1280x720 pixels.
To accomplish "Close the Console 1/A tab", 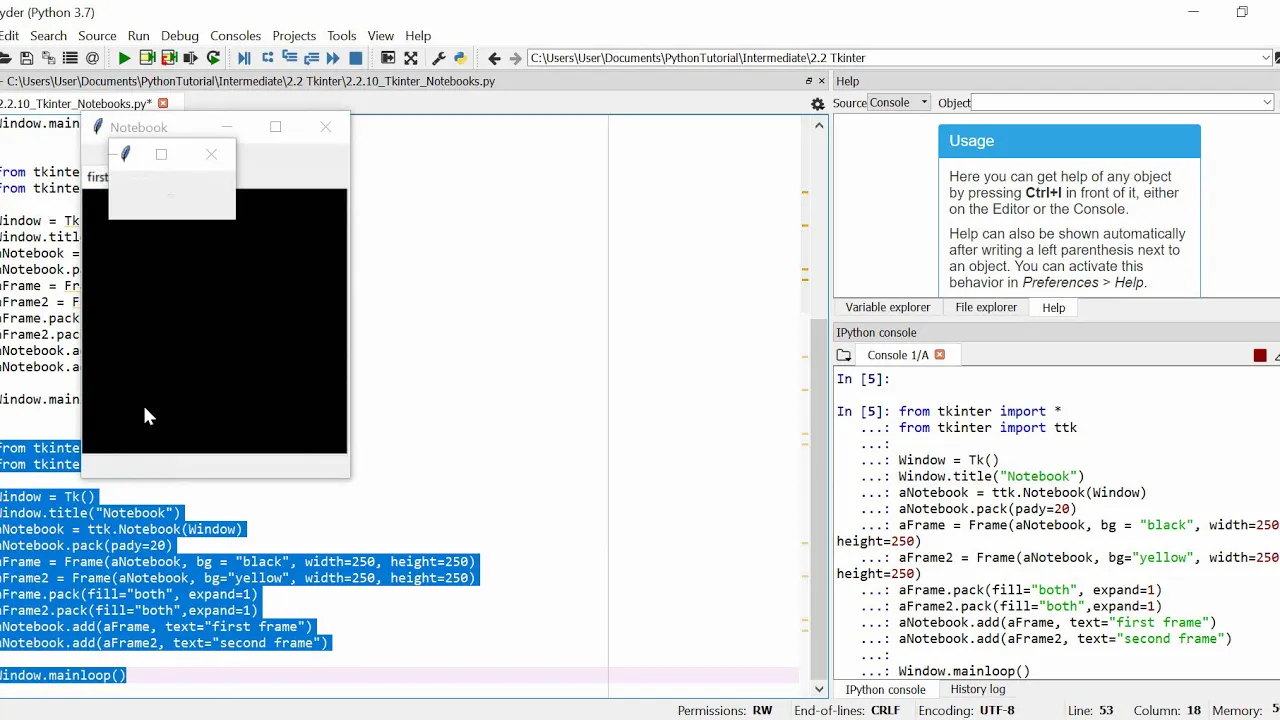I will (939, 355).
